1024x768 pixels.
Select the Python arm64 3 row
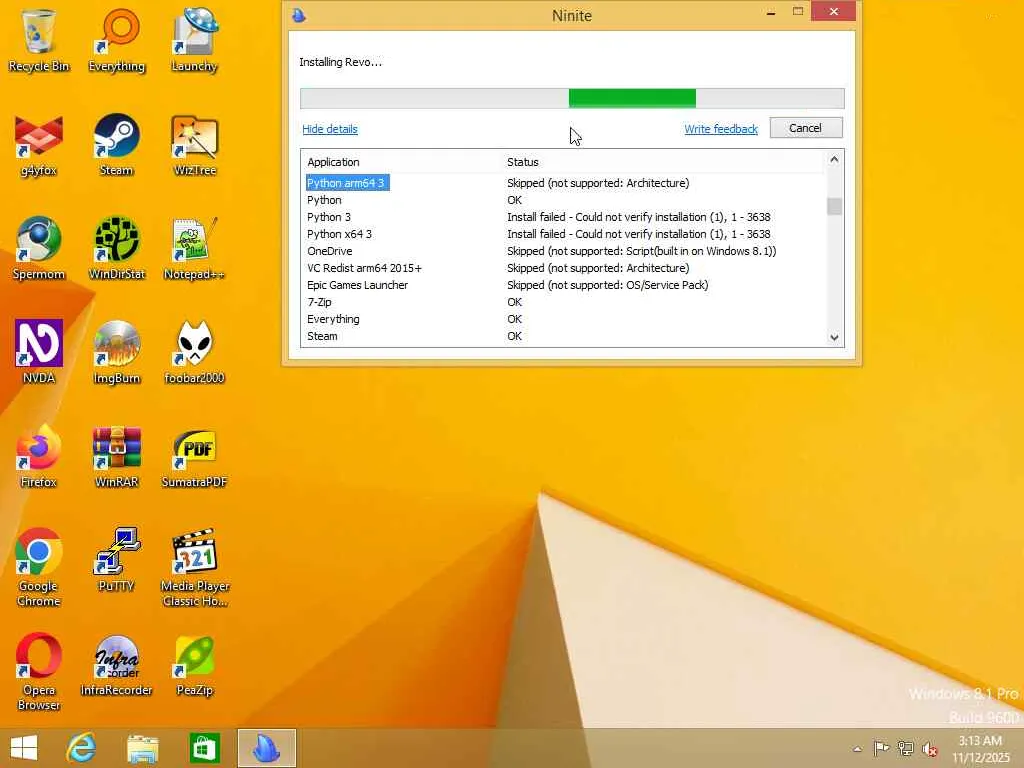point(563,183)
